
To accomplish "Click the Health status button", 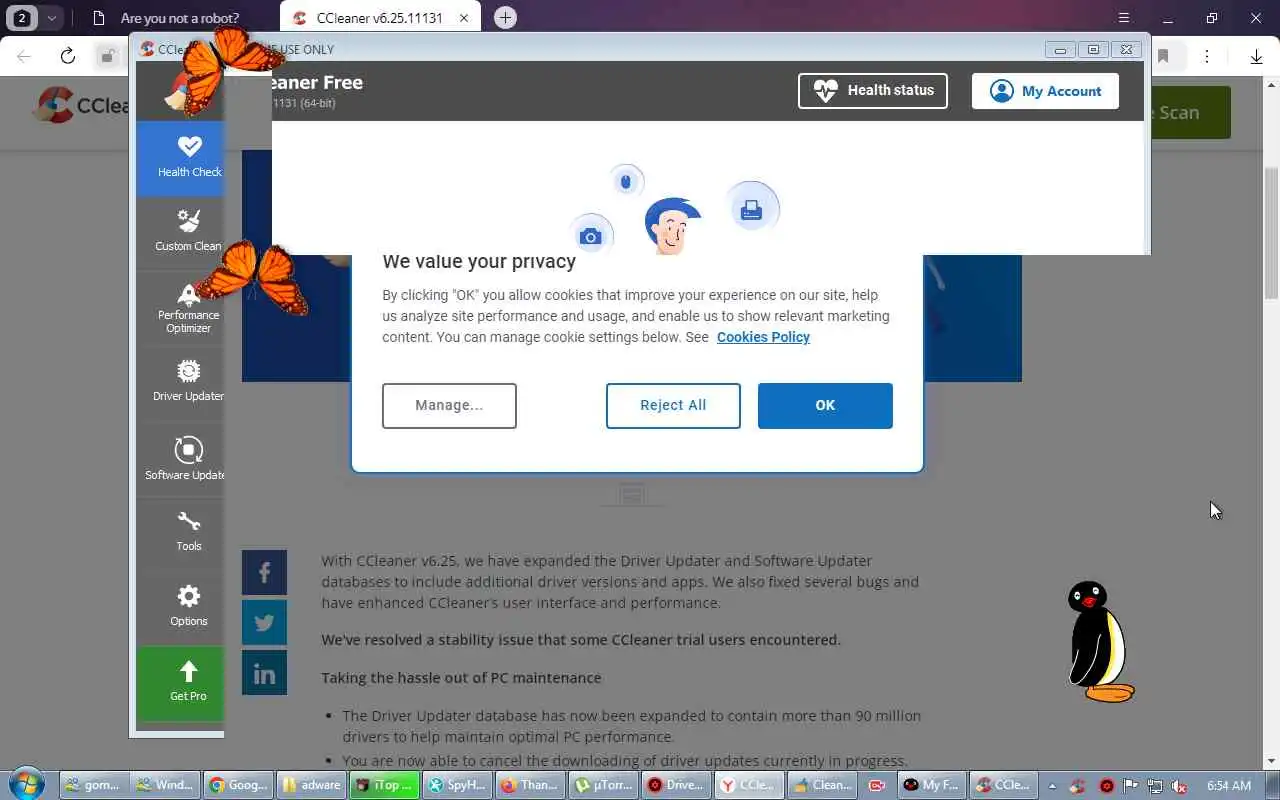I will pyautogui.click(x=873, y=90).
